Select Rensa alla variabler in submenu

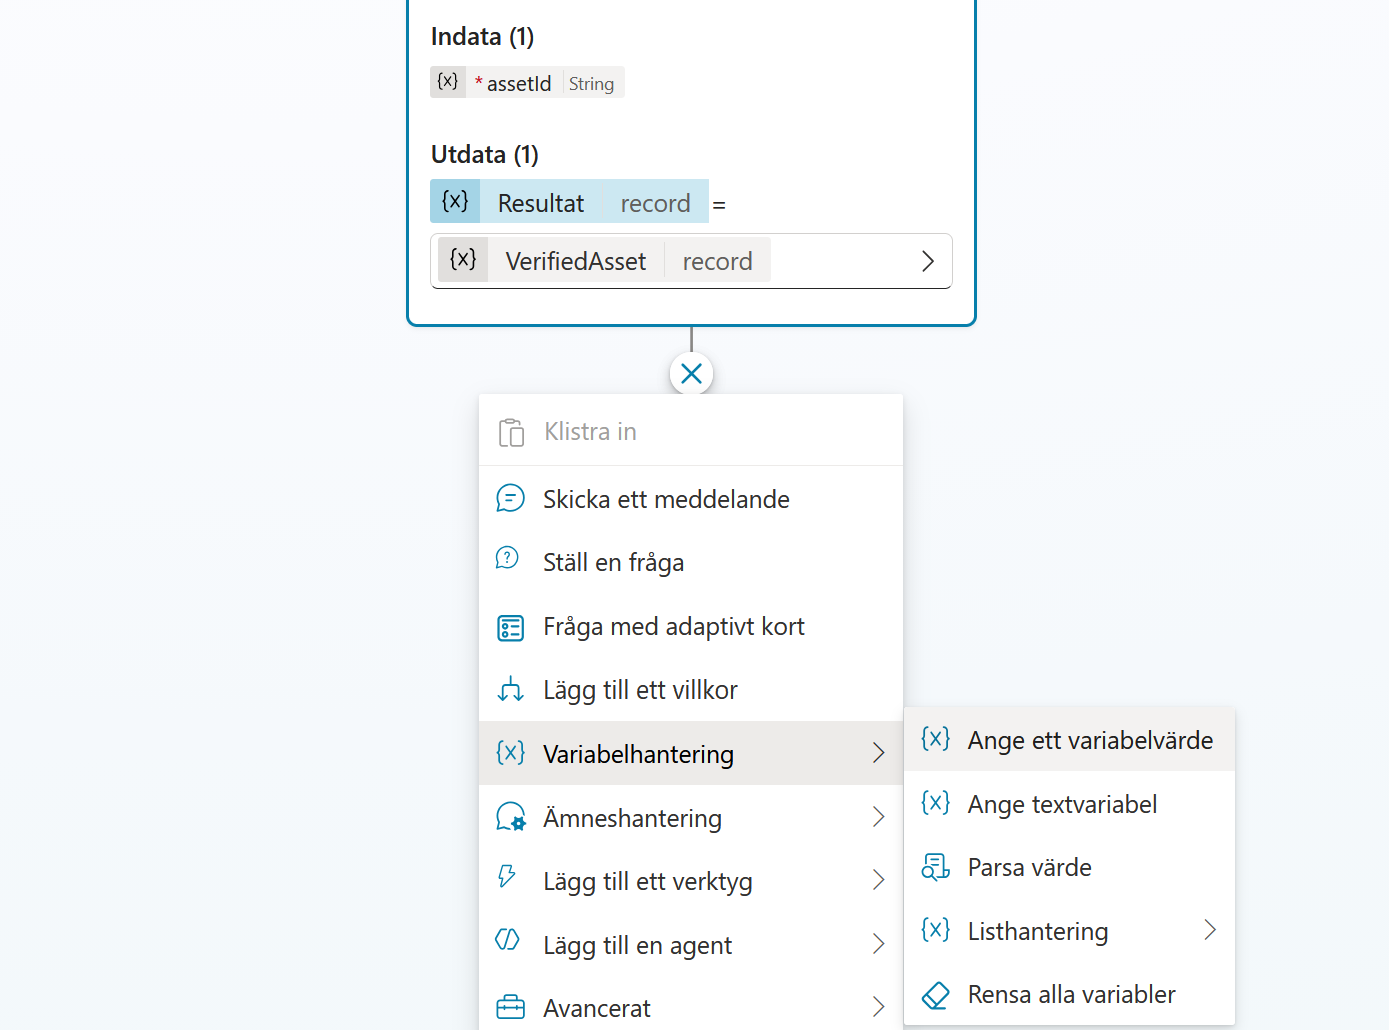(1069, 994)
